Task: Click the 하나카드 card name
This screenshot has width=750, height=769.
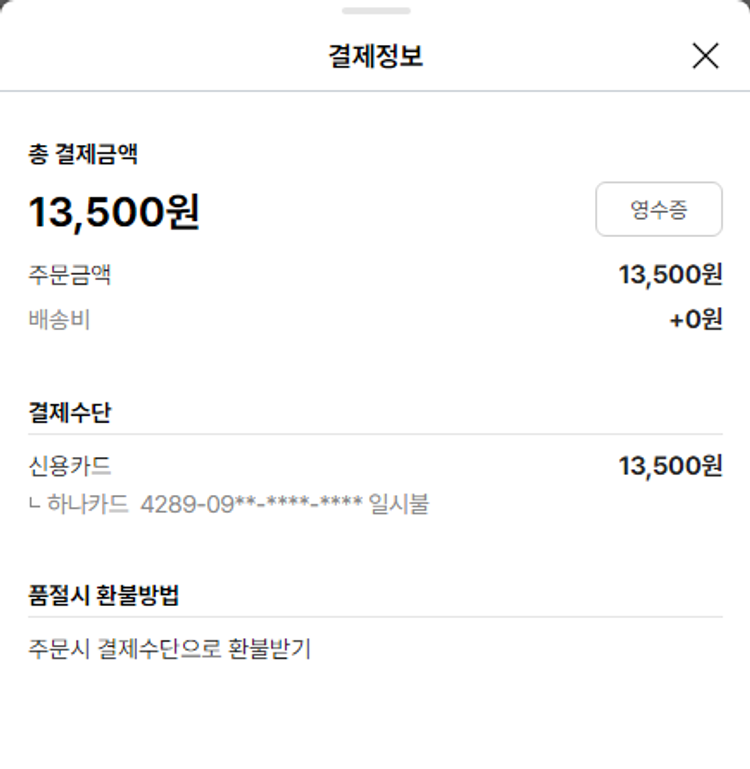Action: 88,504
